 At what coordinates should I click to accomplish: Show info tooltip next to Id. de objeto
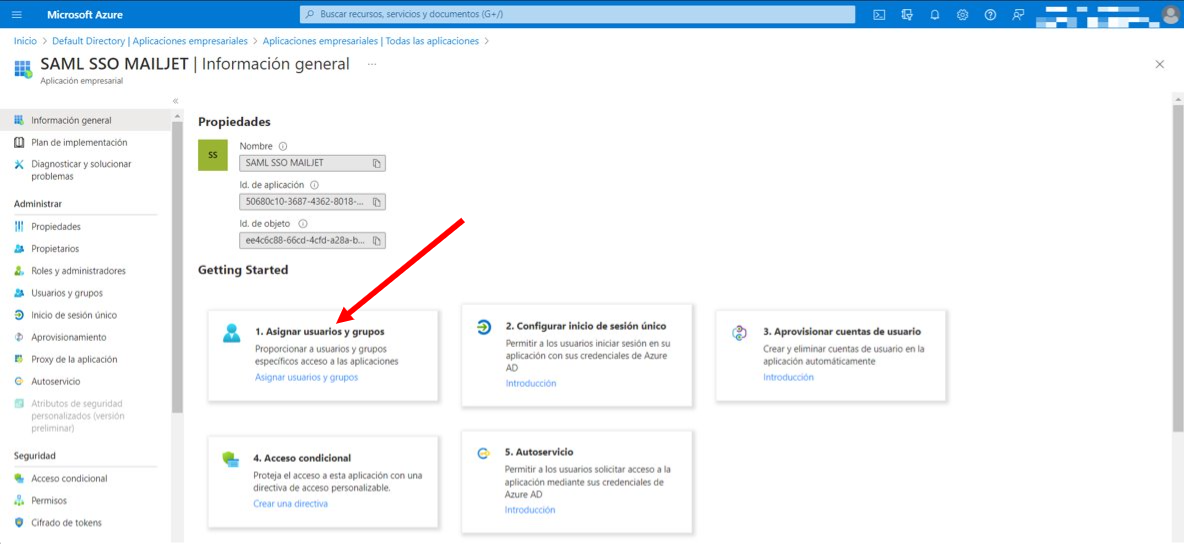tap(303, 224)
